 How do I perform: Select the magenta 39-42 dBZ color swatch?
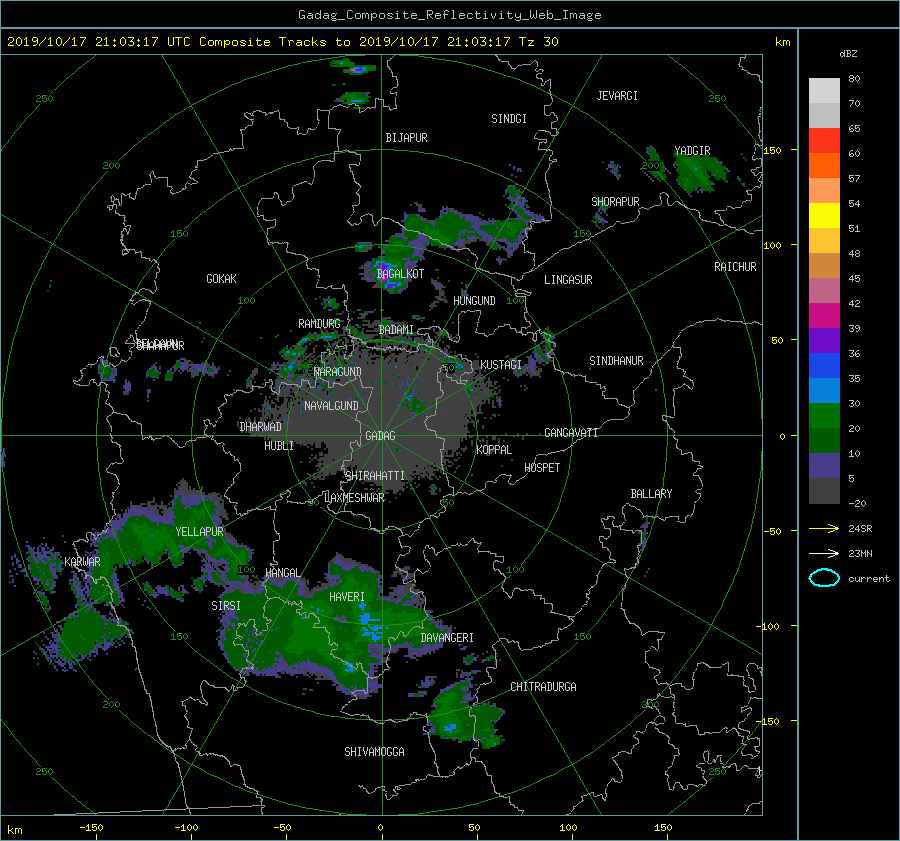[x=824, y=316]
